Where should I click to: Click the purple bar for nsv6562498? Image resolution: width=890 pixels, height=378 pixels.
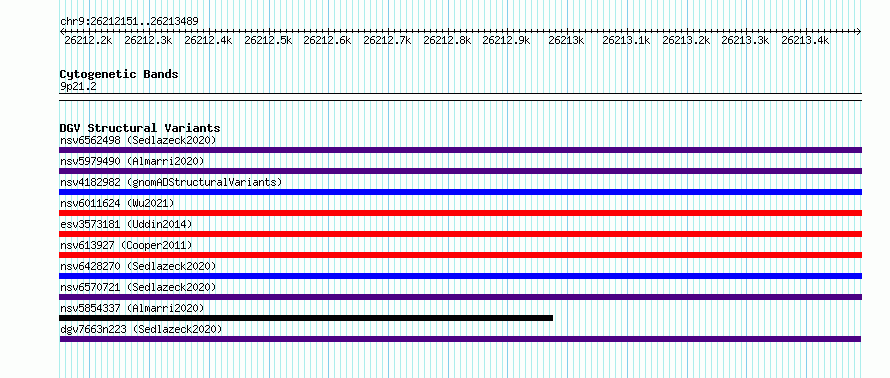(x=460, y=150)
